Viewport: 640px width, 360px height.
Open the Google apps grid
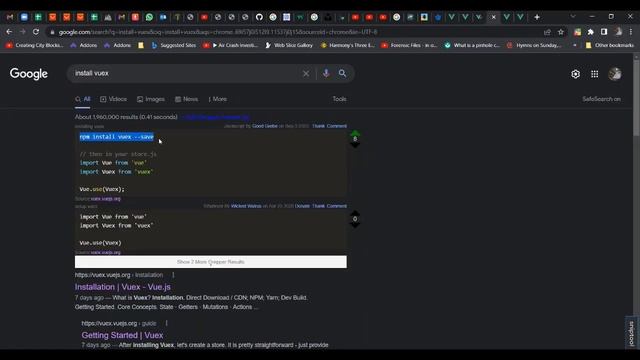point(595,74)
